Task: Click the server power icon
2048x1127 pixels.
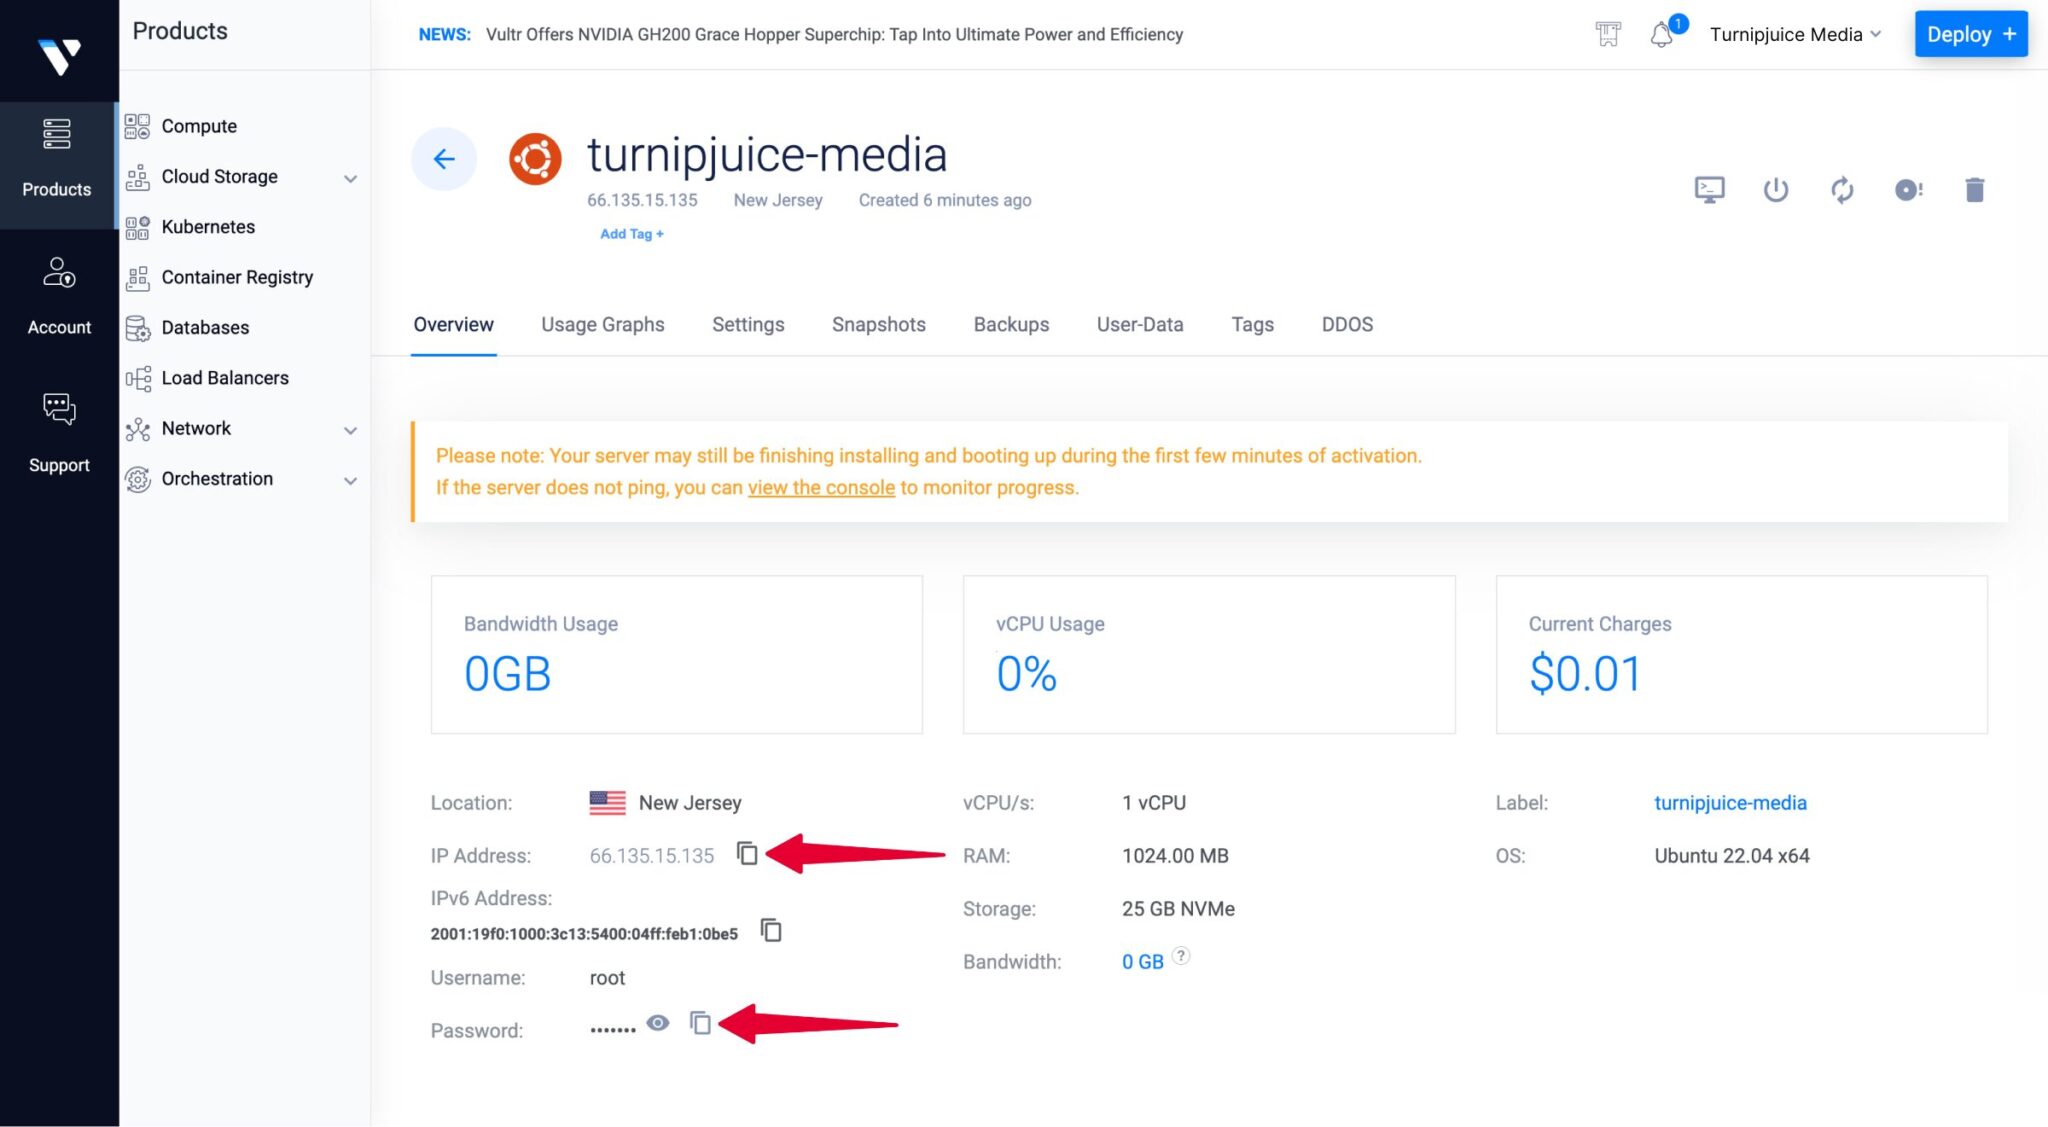Action: (1775, 189)
